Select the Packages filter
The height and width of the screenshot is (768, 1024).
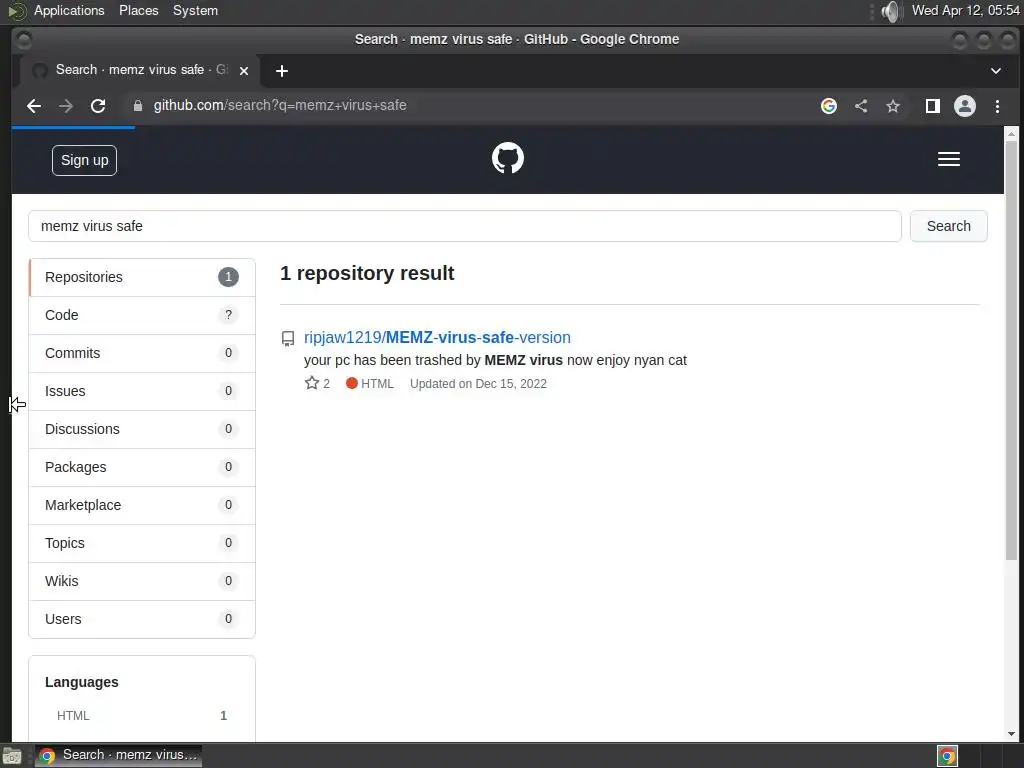(x=142, y=467)
